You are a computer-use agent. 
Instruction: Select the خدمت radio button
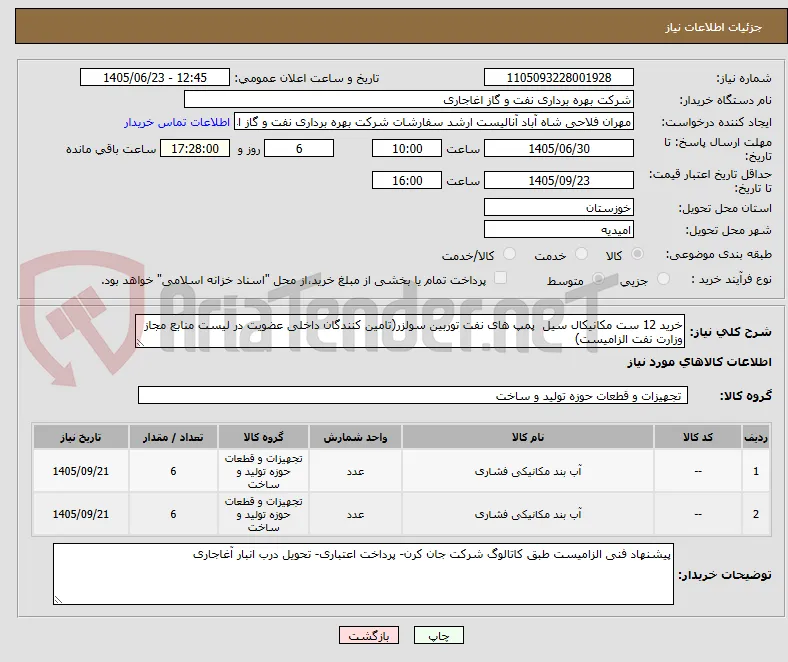click(x=581, y=254)
